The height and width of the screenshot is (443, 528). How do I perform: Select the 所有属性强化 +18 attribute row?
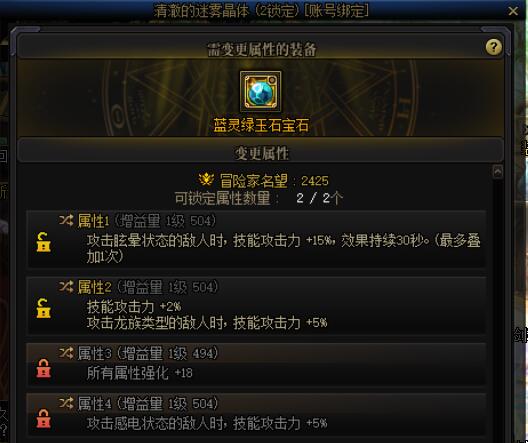tap(256, 364)
